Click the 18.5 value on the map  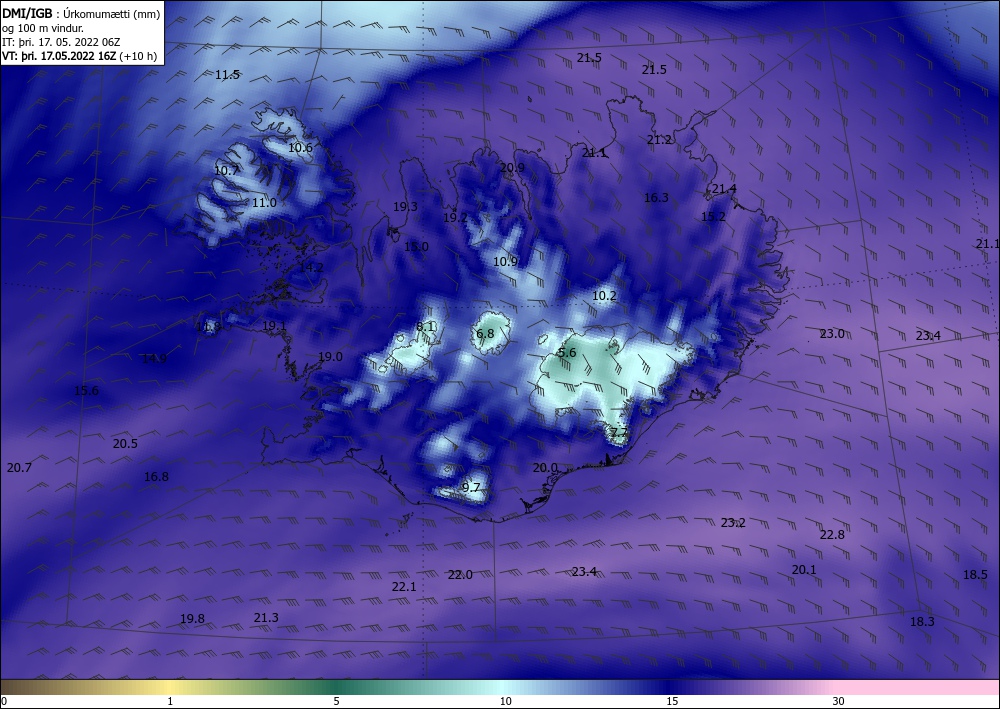coord(975,575)
